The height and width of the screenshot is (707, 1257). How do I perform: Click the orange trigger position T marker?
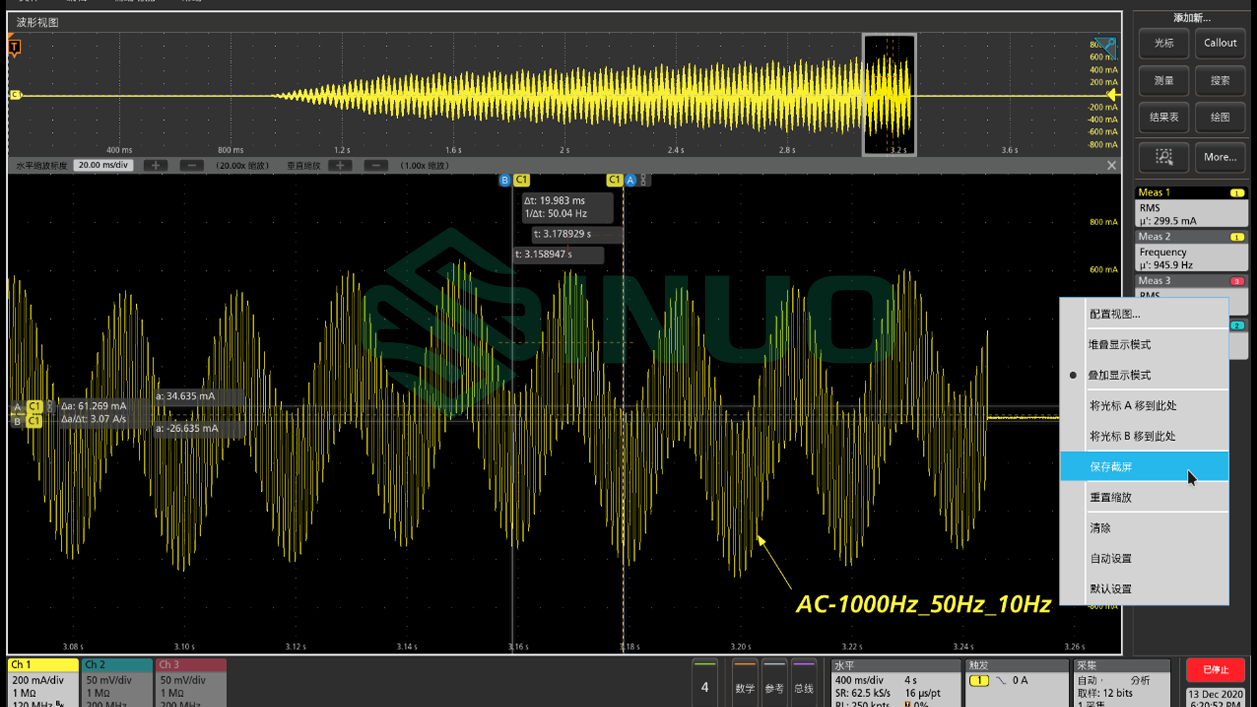(x=14, y=47)
